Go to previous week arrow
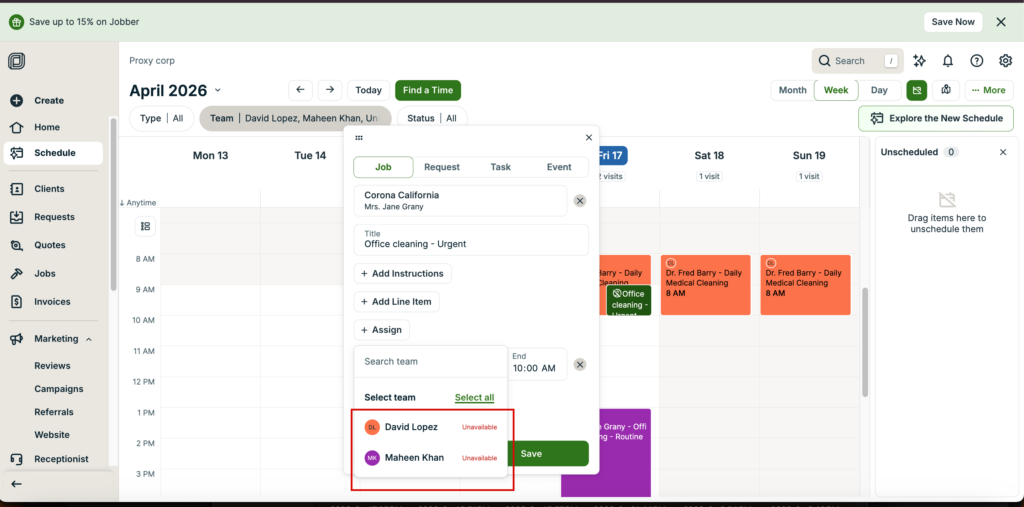This screenshot has height=507, width=1024. coord(300,90)
